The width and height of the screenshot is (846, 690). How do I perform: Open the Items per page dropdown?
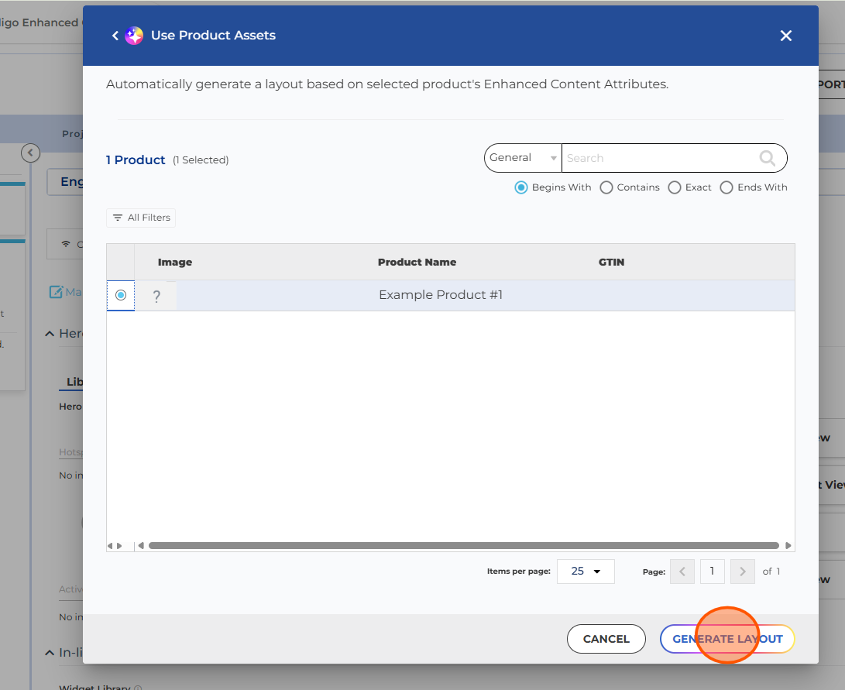[x=585, y=571]
